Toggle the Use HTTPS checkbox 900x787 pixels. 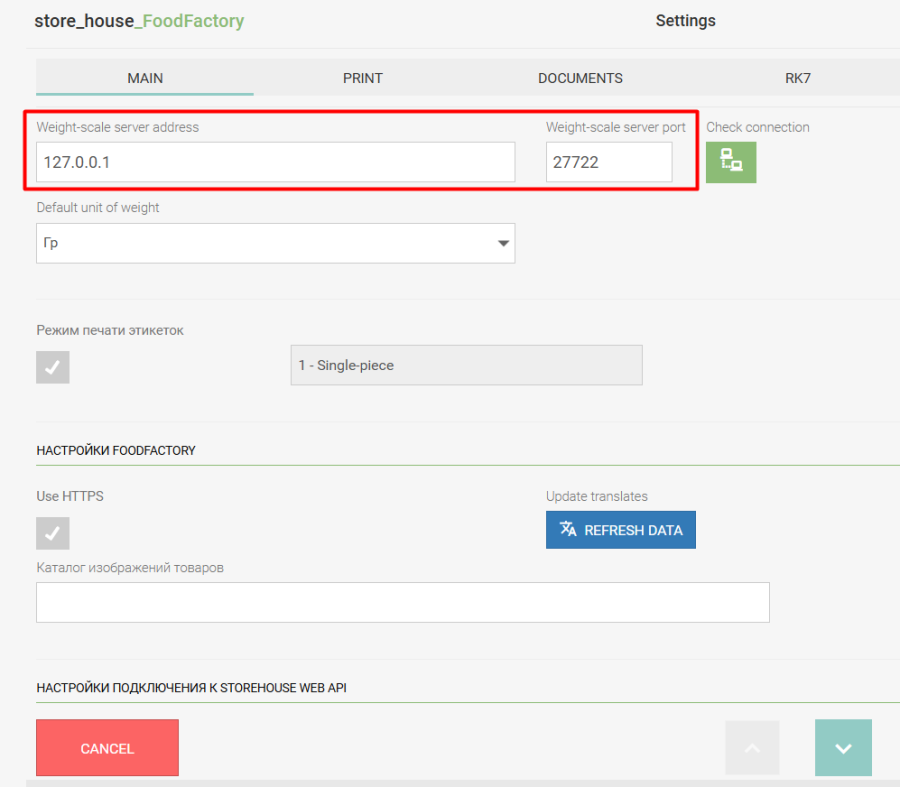(x=53, y=533)
